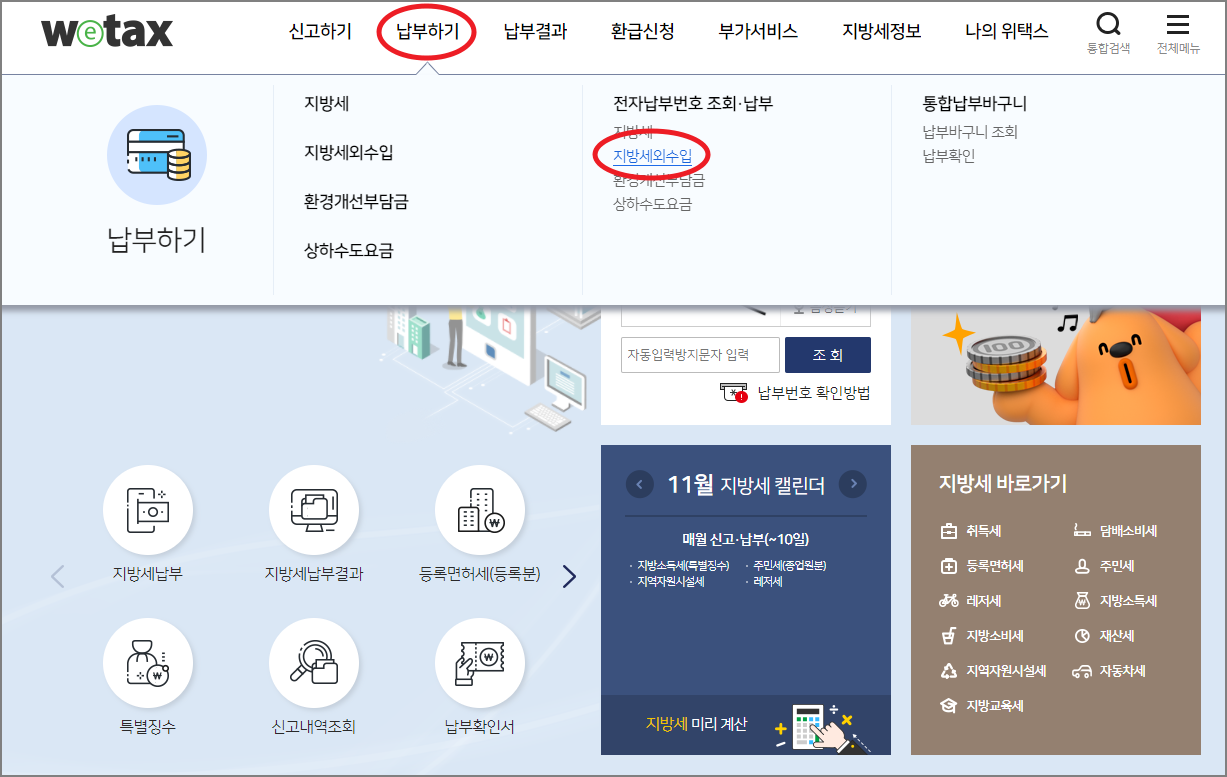Open the 납부하기 menu
This screenshot has height=777, width=1227.
[x=428, y=31]
